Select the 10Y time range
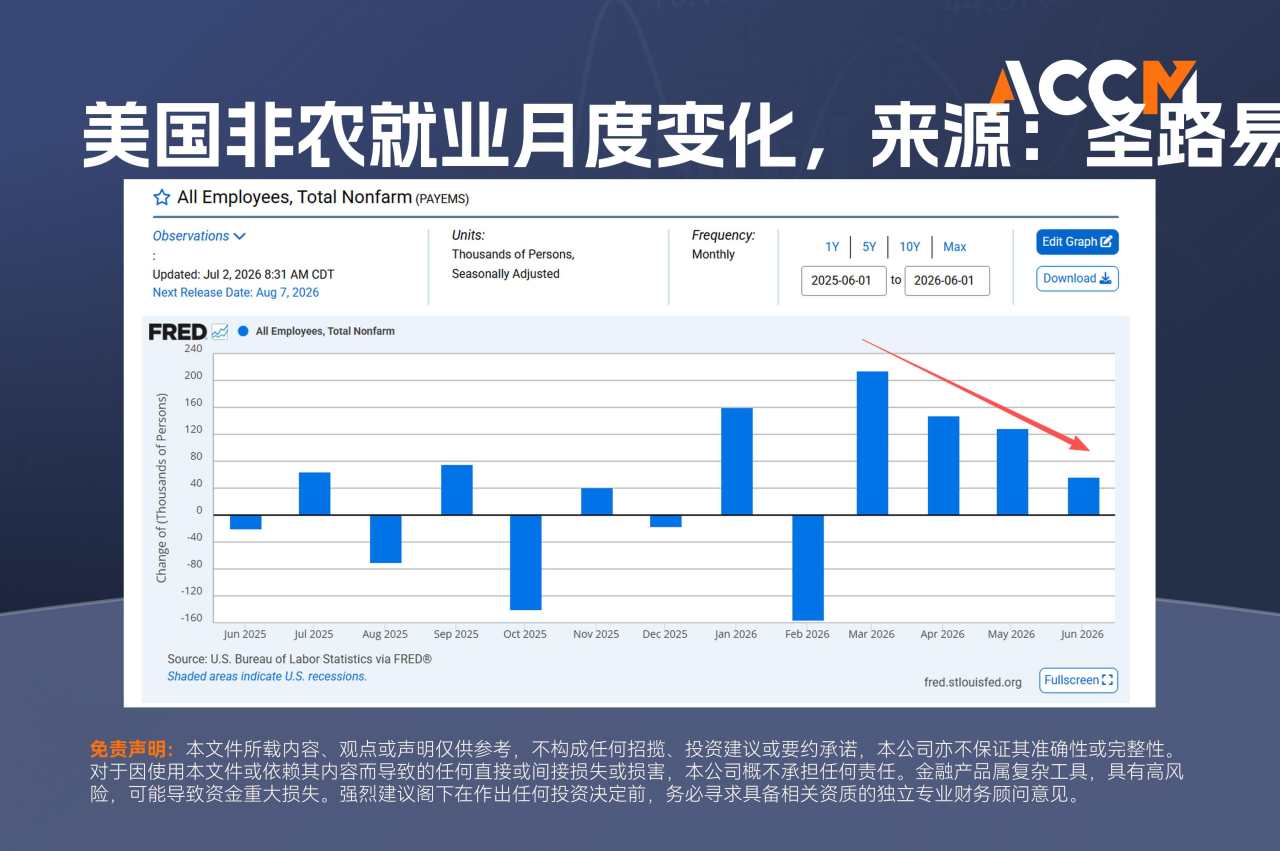The height and width of the screenshot is (851, 1280). [x=909, y=247]
